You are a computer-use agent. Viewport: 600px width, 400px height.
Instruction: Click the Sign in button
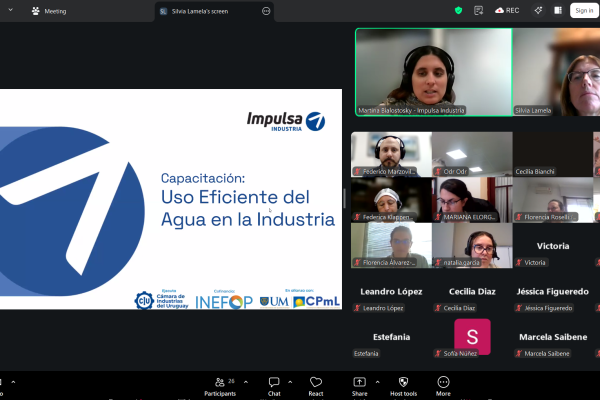point(584,11)
